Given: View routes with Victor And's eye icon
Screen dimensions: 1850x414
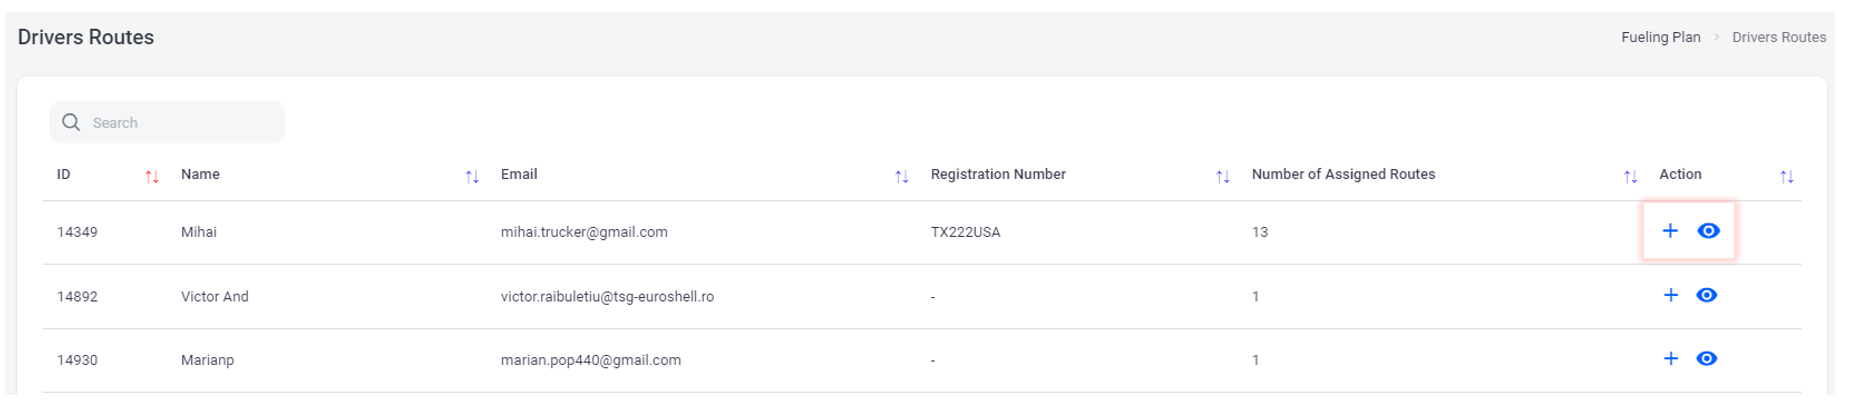Looking at the screenshot, I should click(x=1707, y=295).
